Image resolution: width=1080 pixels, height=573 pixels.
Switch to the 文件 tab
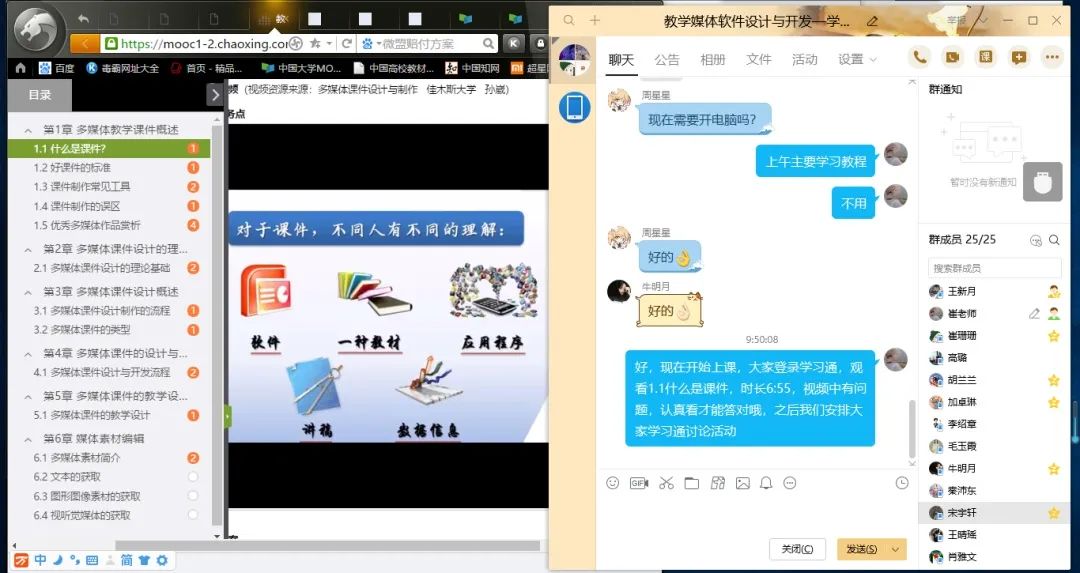pyautogui.click(x=759, y=60)
